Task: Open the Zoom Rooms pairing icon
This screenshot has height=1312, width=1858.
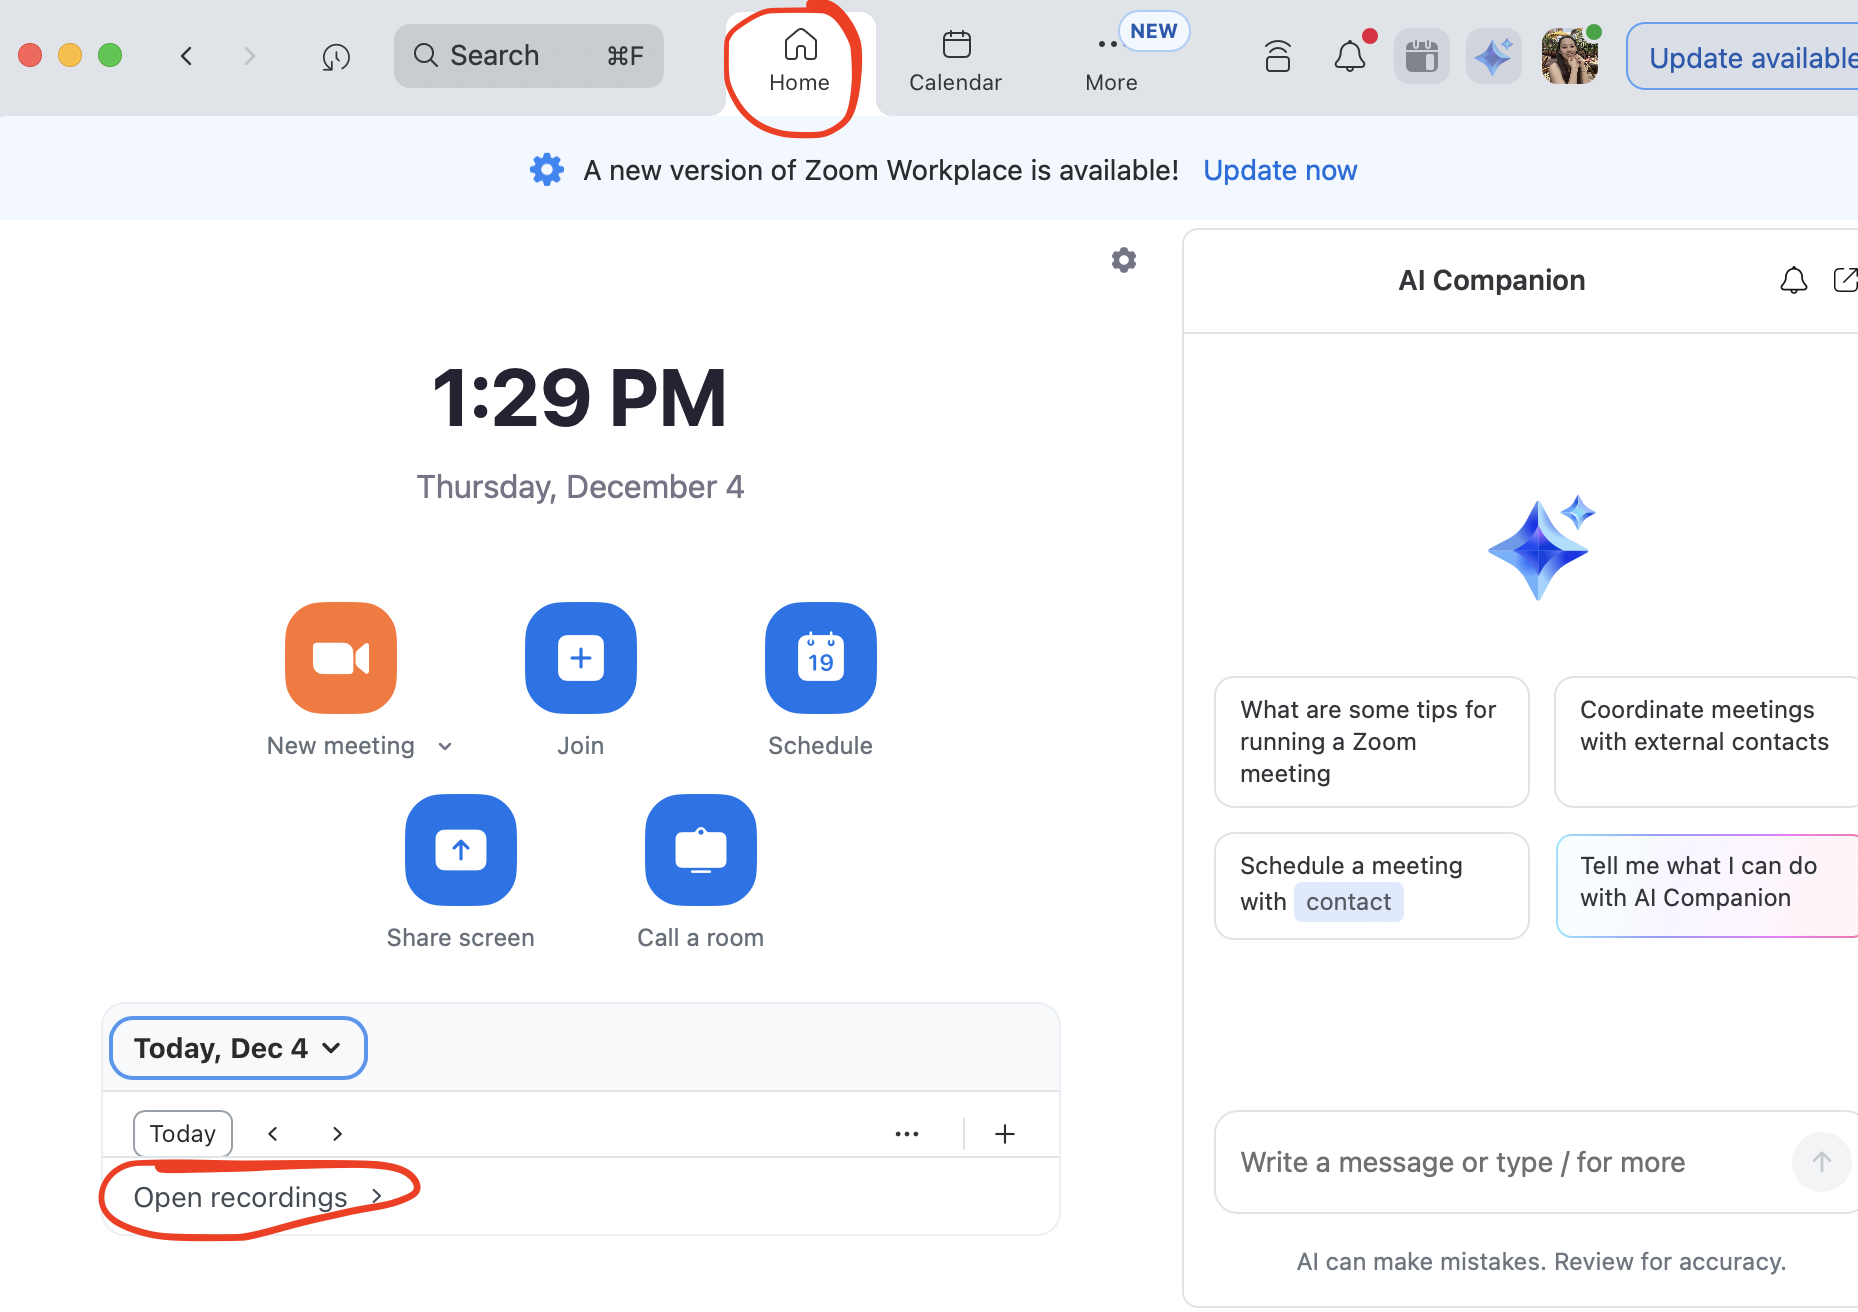Action: (x=1277, y=56)
